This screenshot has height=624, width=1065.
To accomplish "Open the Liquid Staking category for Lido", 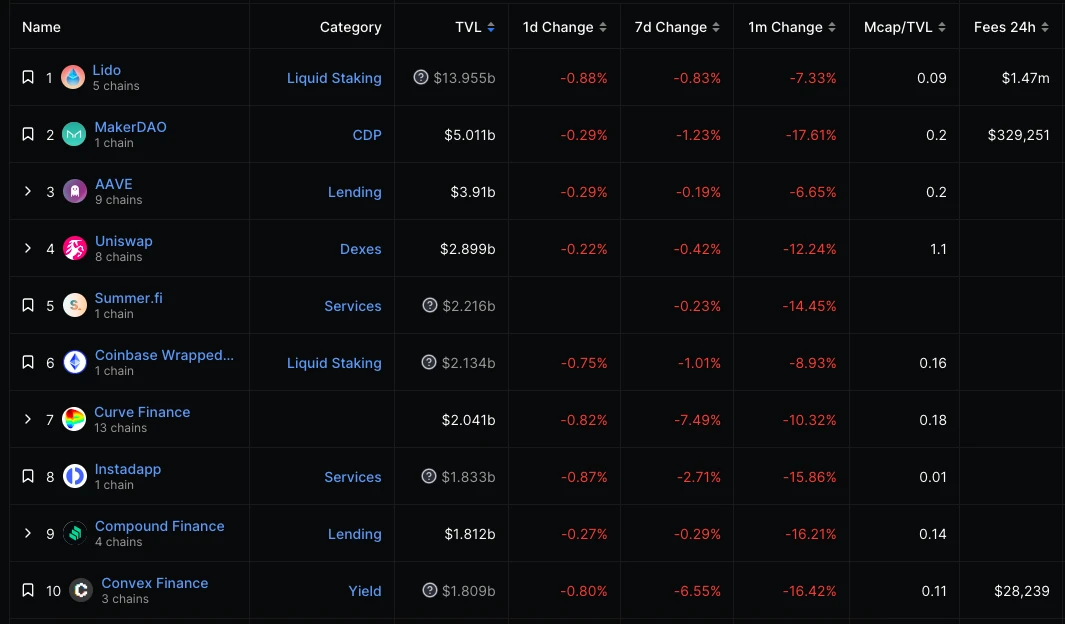I will 334,78.
